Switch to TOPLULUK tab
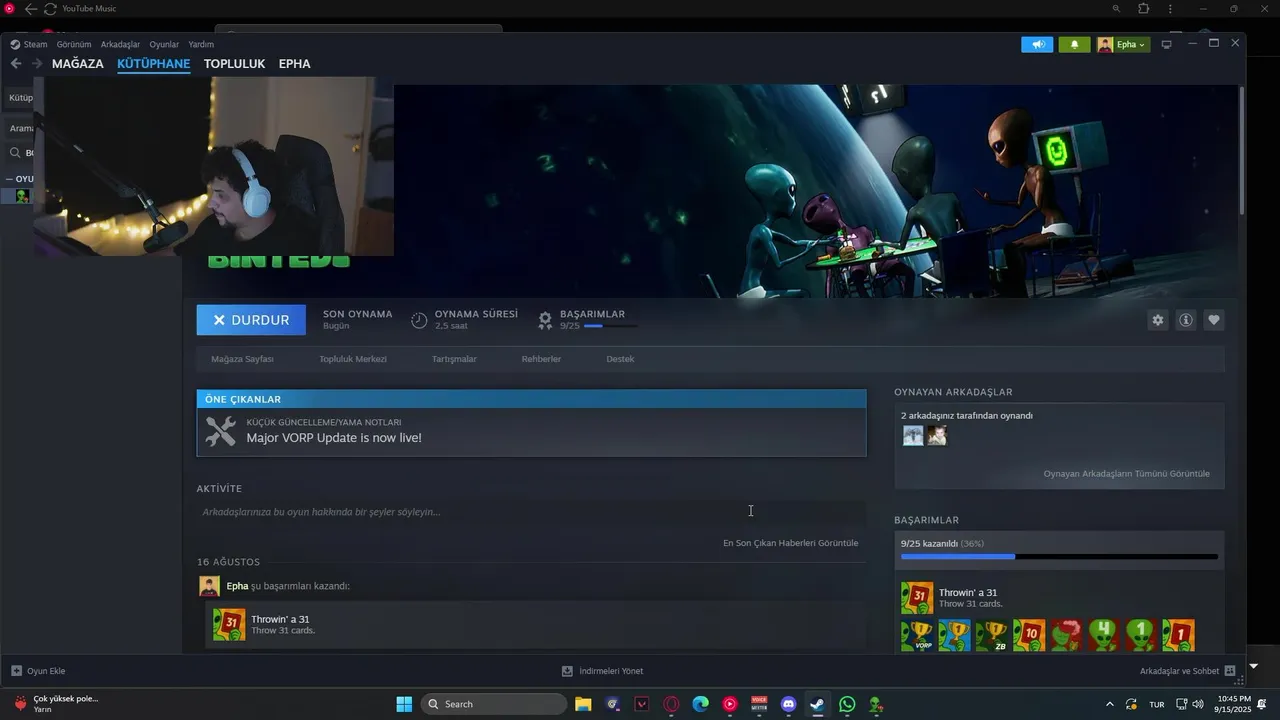1280x720 pixels. 234,64
